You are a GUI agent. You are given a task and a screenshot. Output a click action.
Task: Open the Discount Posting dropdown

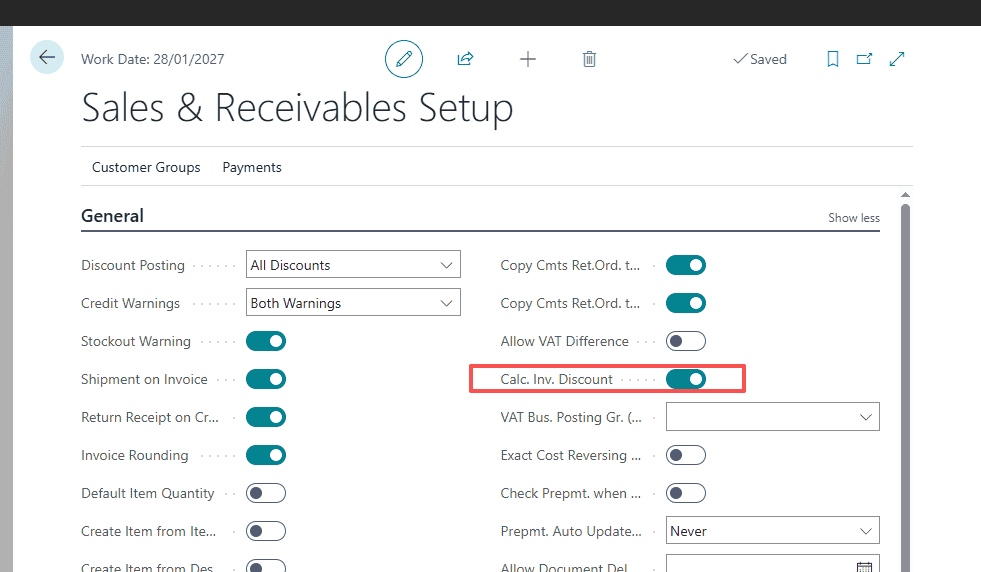(353, 265)
